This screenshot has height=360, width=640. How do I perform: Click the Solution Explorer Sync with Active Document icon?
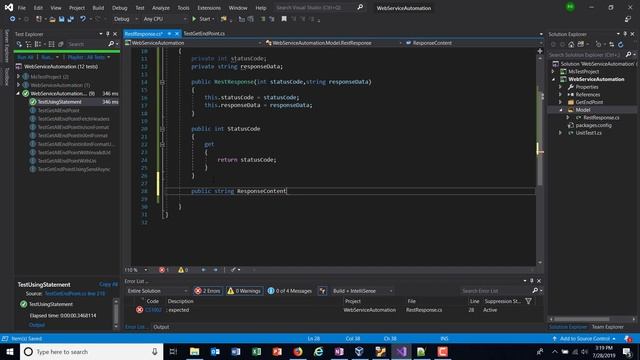click(611, 44)
